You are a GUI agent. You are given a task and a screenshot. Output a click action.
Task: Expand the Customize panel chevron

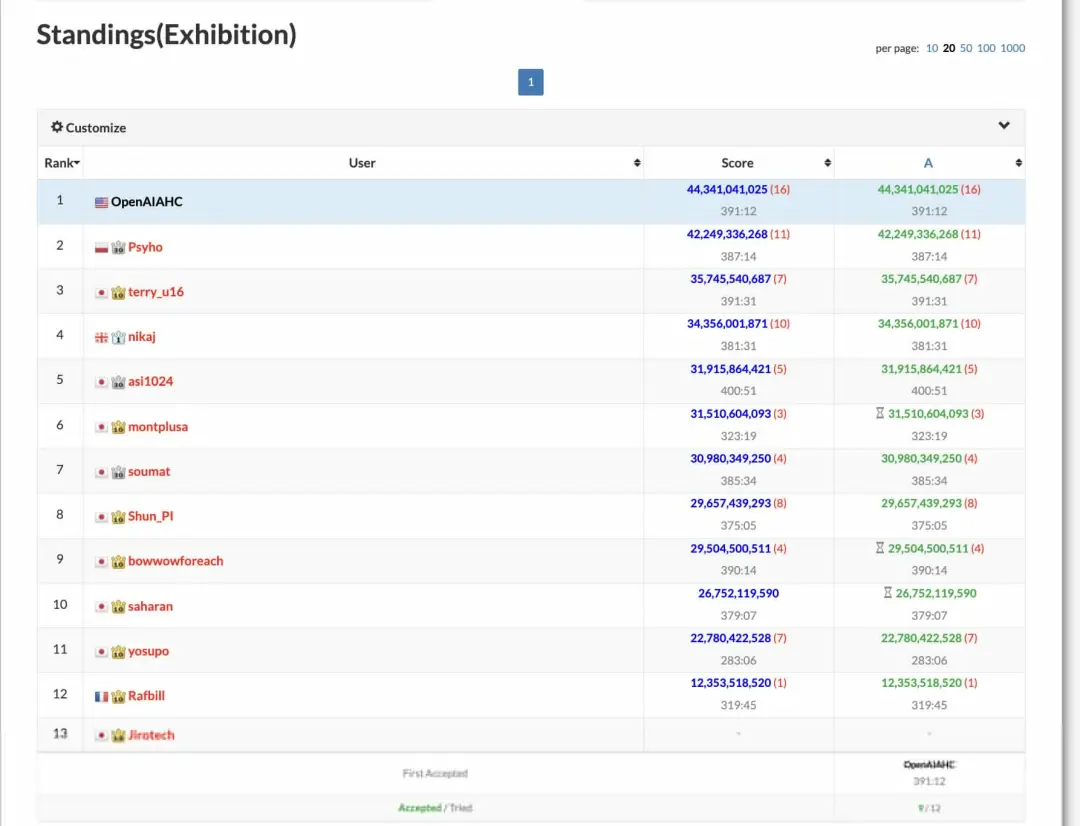[1004, 126]
